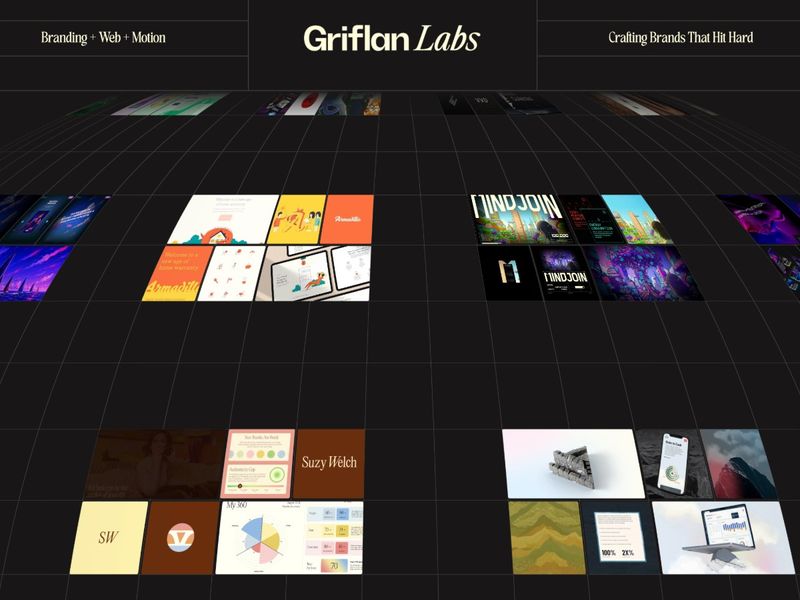This screenshot has width=800, height=600.
Task: Open the cream Armadillo illustration tile with house
Action: pyautogui.click(x=224, y=219)
